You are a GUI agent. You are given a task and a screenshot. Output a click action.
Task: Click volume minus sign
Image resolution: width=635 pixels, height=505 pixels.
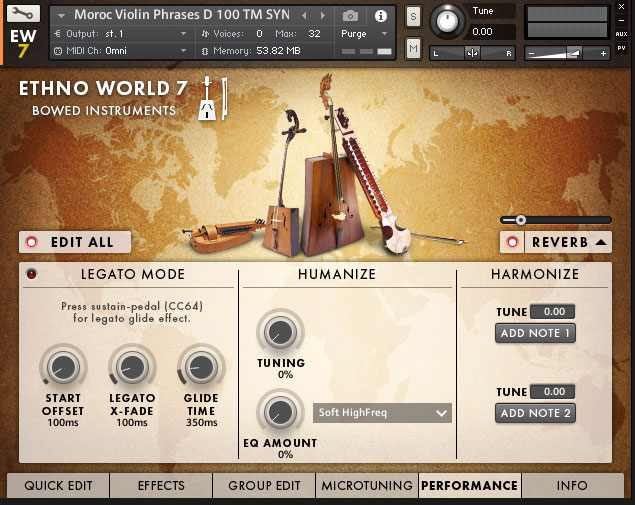tap(532, 53)
